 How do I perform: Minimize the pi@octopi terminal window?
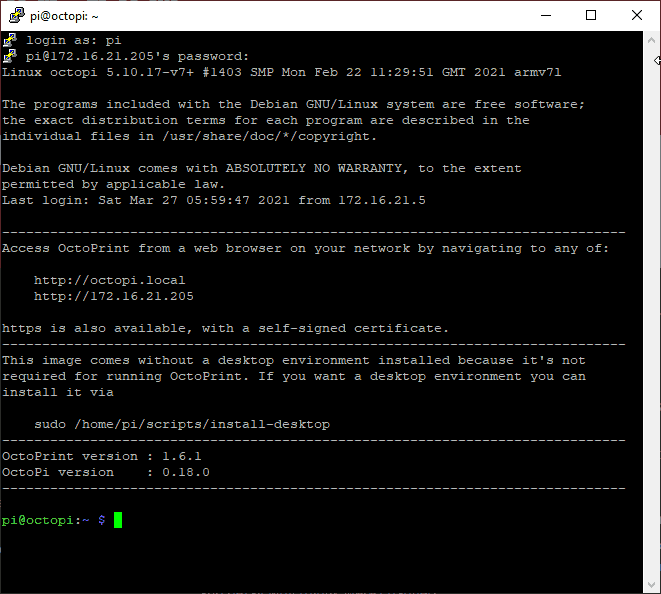pyautogui.click(x=546, y=15)
